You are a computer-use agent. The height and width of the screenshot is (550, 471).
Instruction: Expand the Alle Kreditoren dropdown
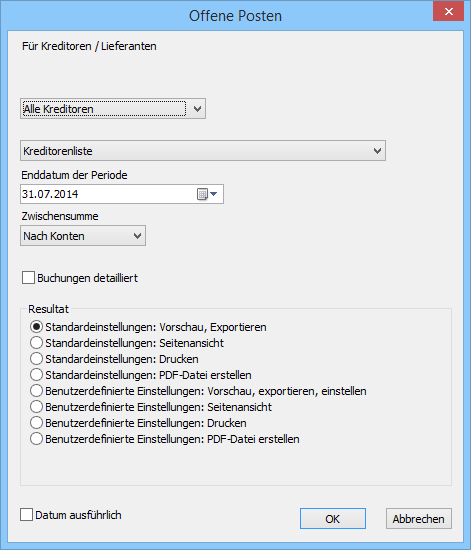[x=113, y=109]
